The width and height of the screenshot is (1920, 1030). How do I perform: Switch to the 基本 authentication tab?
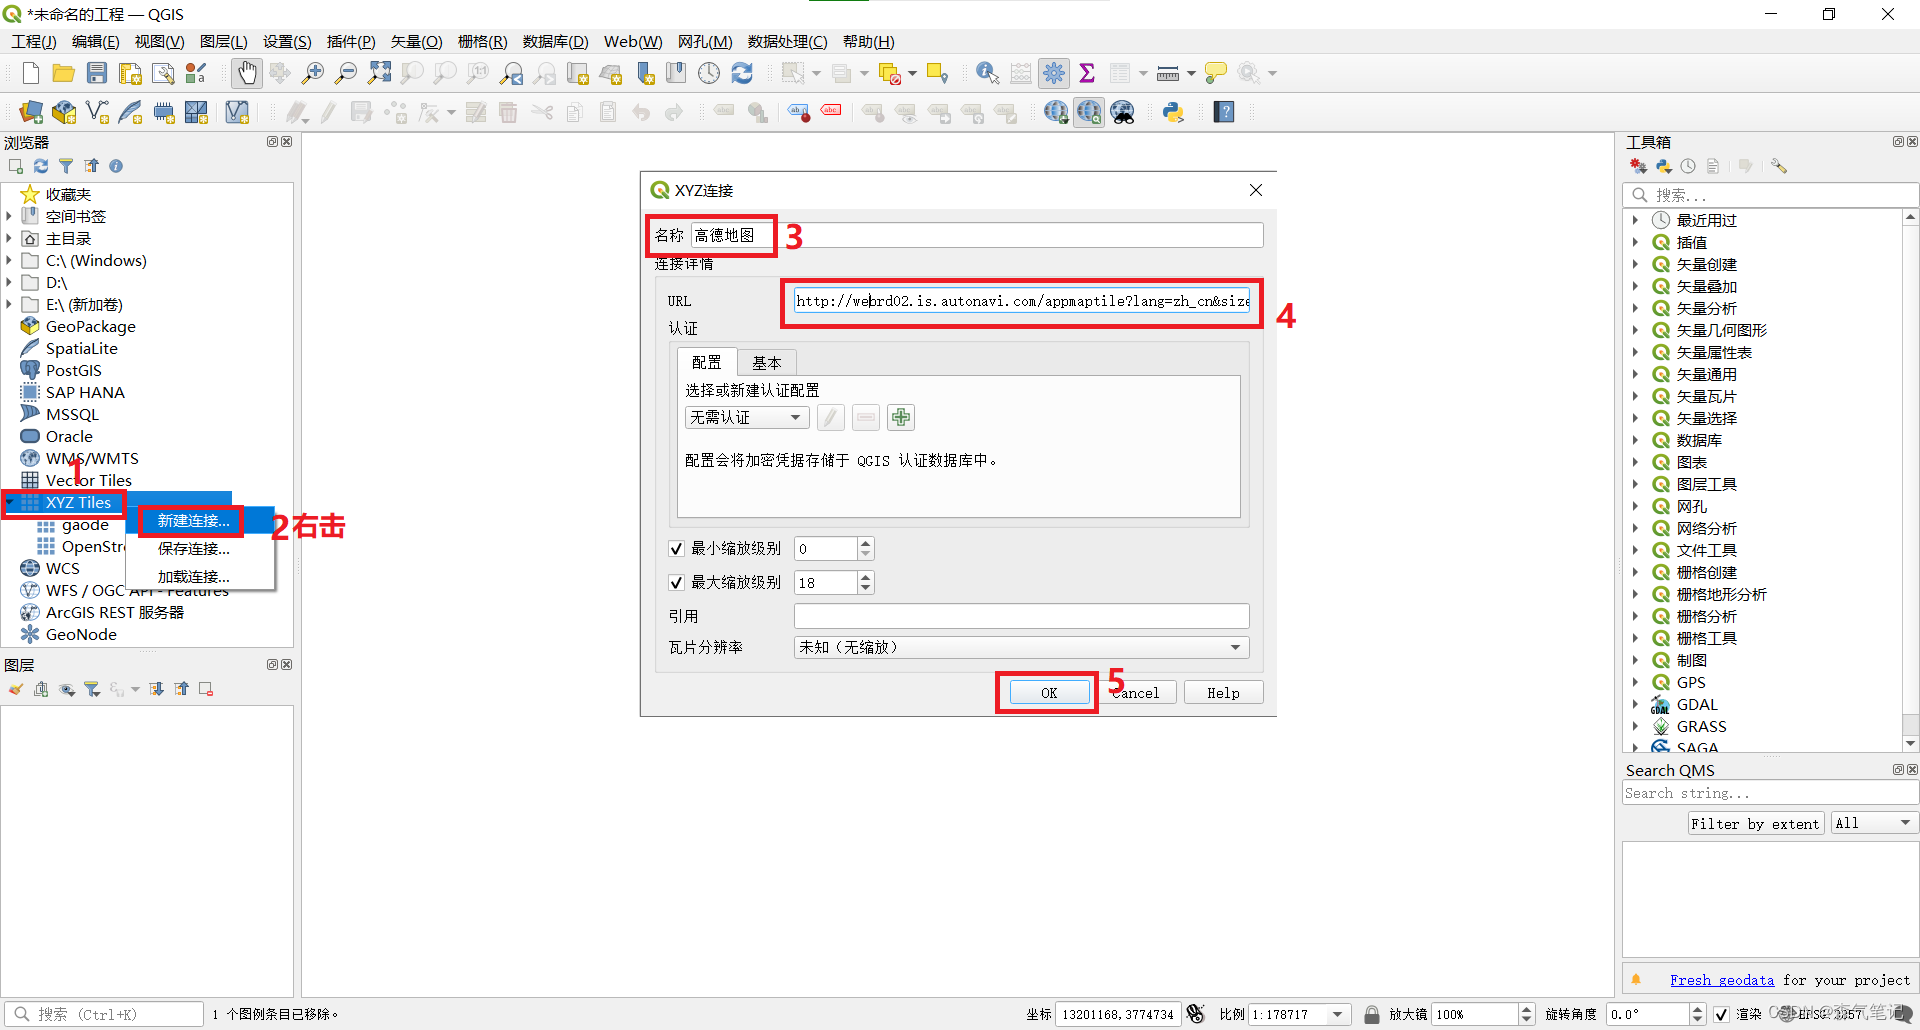click(x=766, y=362)
